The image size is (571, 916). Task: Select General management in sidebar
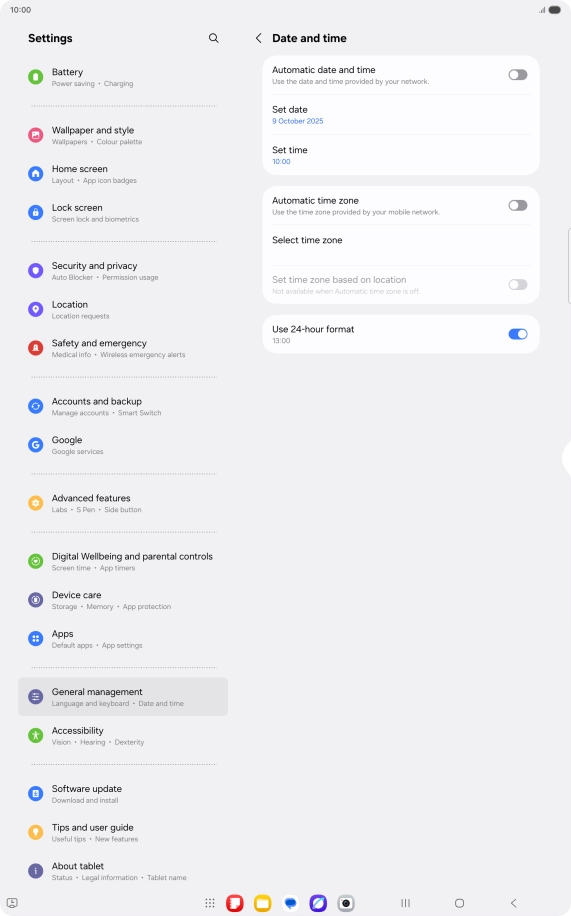123,697
